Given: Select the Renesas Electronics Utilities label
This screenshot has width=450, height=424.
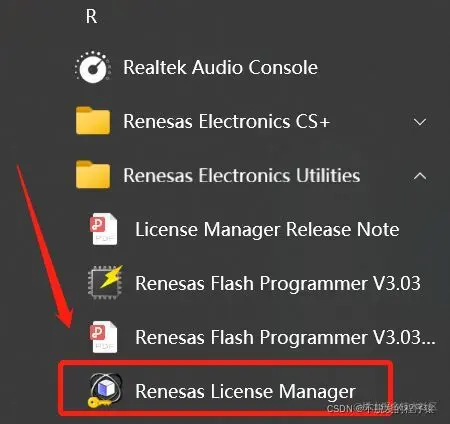Looking at the screenshot, I should coord(242,175).
